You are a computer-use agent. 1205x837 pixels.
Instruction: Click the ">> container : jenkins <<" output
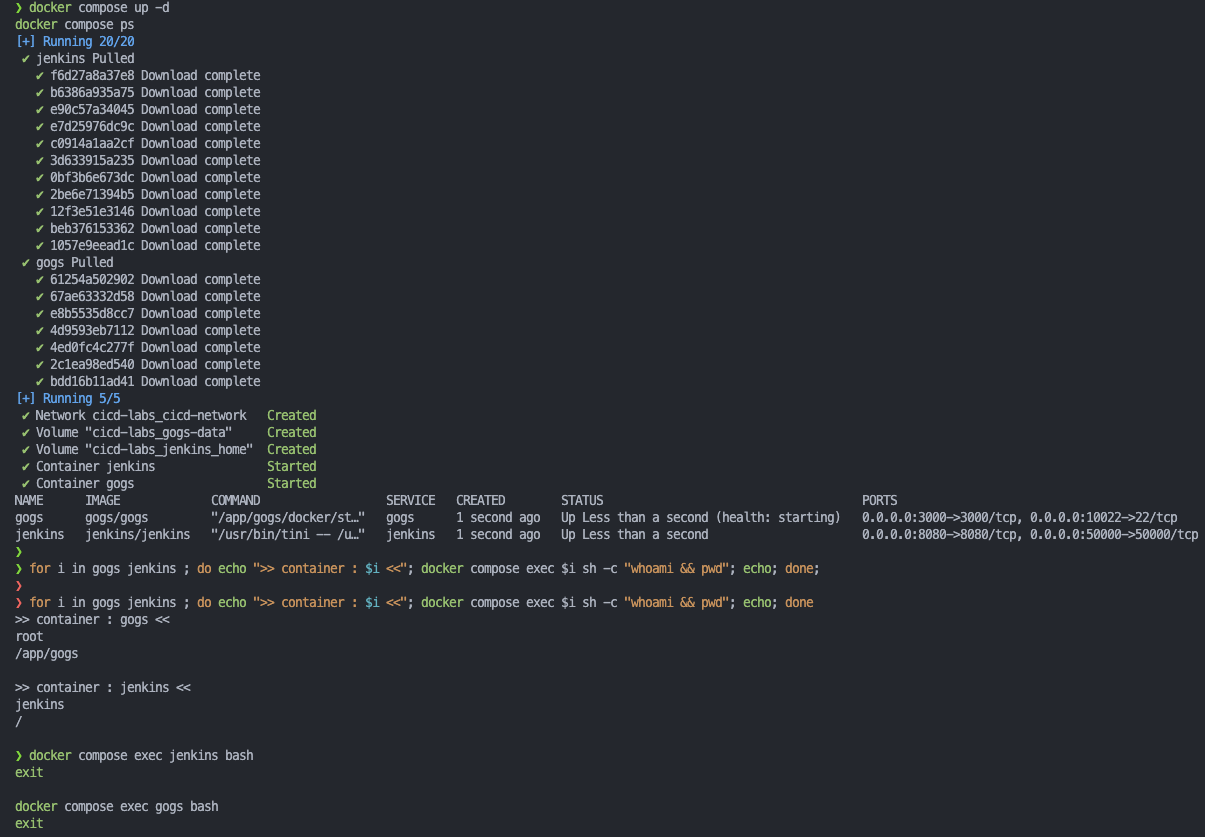pyautogui.click(x=103, y=687)
